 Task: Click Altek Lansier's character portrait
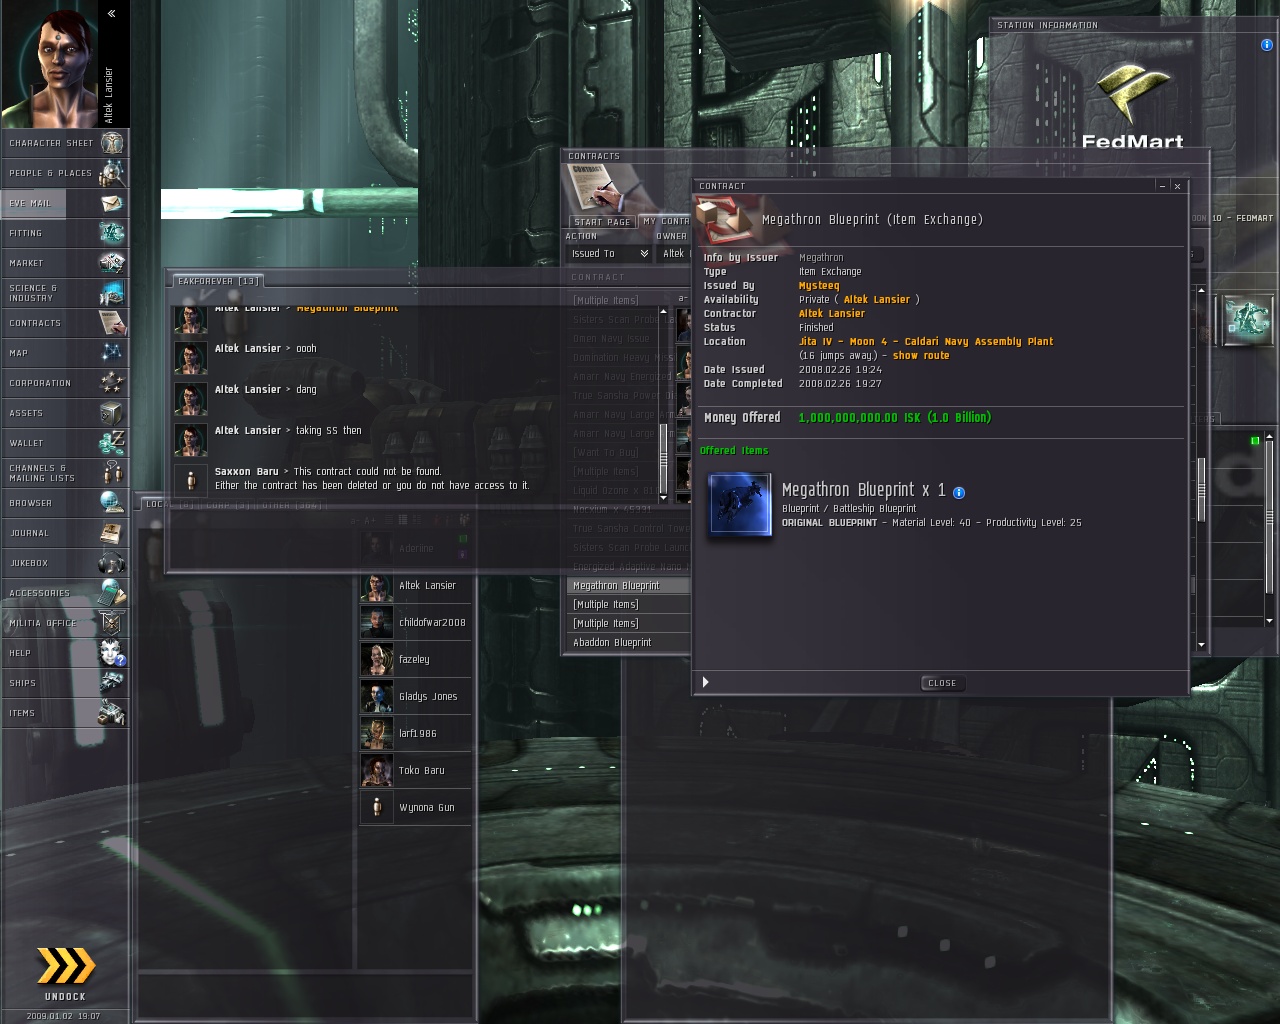pyautogui.click(x=51, y=65)
